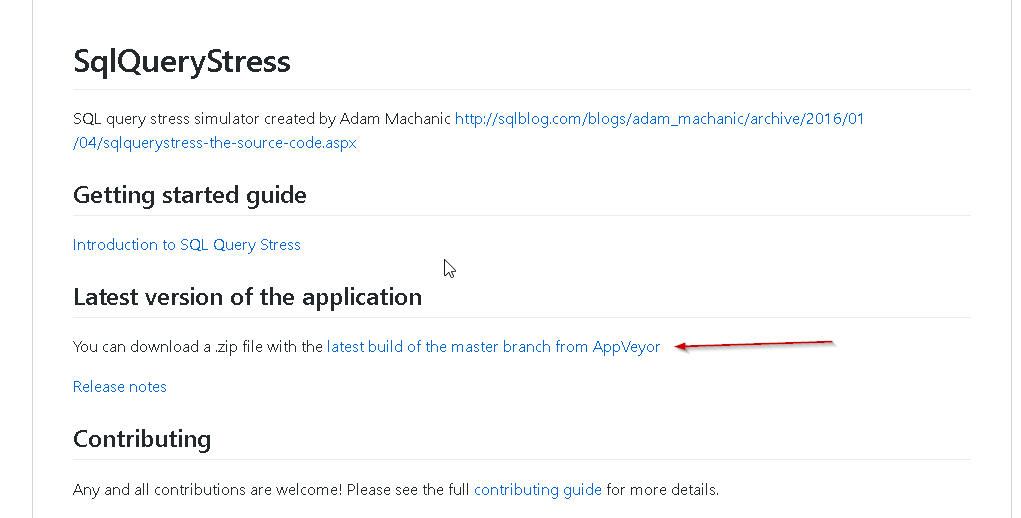Click the 'Please see the full' text

(x=409, y=490)
